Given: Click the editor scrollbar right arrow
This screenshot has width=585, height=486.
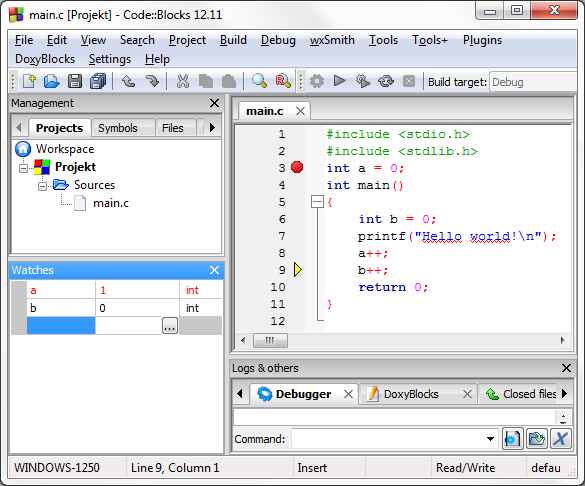Looking at the screenshot, I should 563,340.
